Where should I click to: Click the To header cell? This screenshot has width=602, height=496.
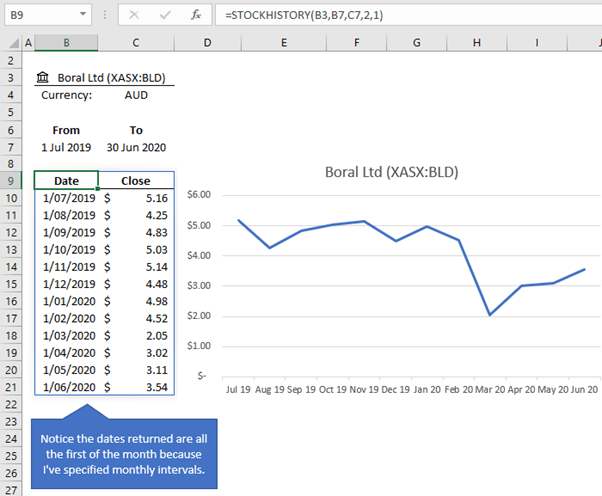point(136,130)
